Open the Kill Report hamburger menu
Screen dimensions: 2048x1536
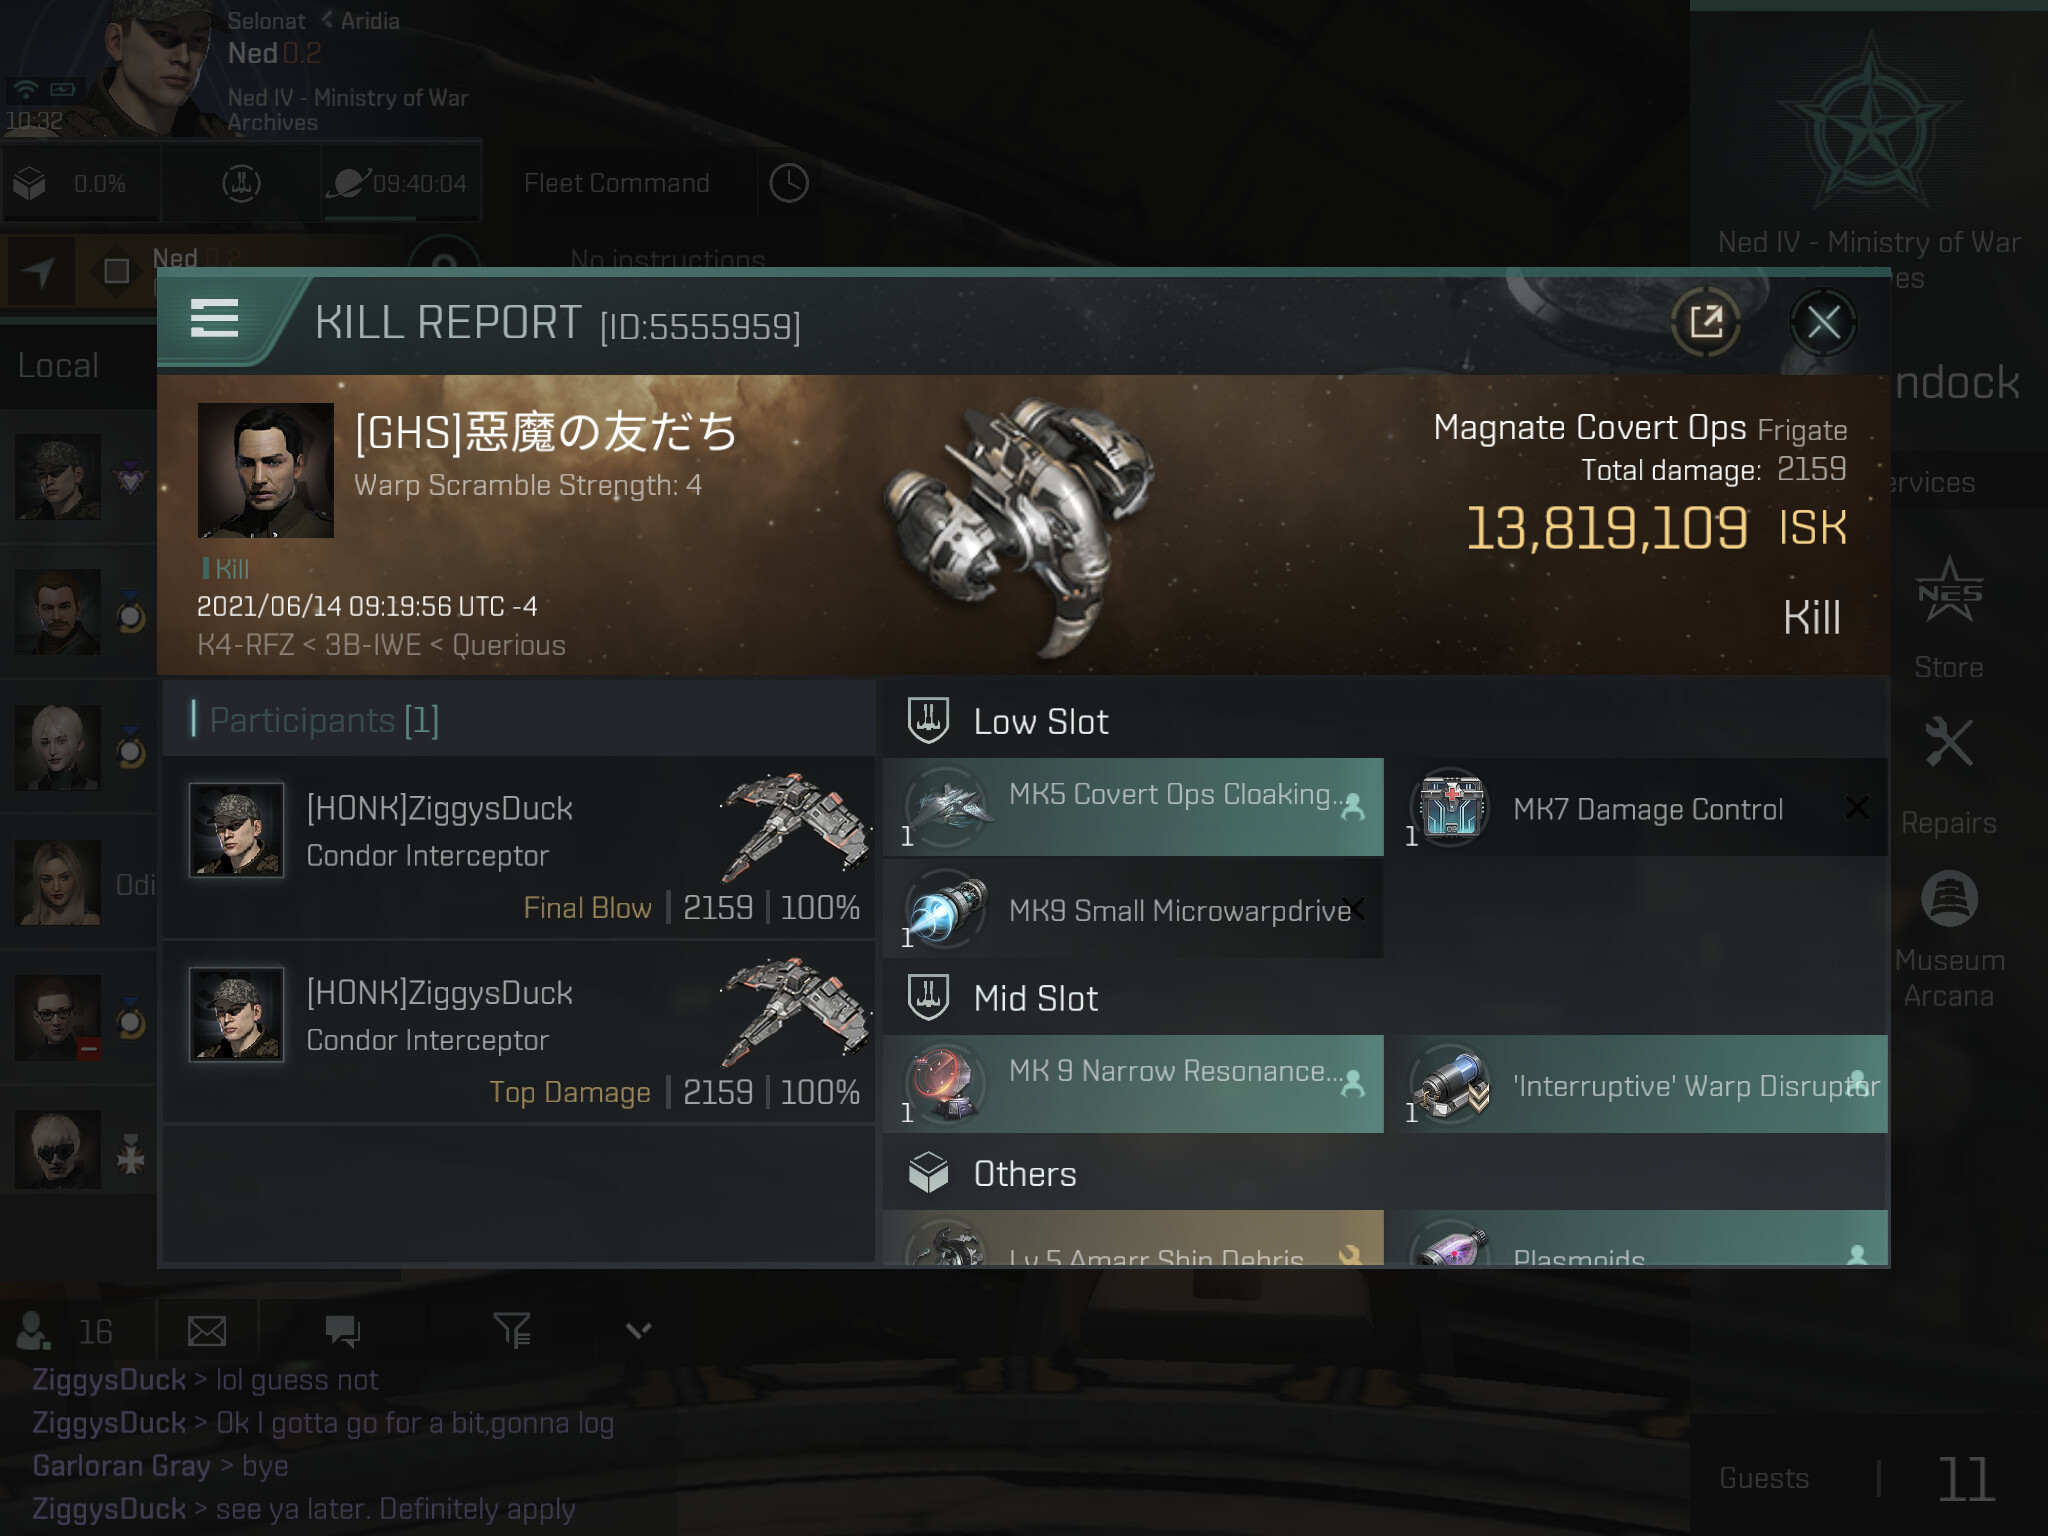tap(214, 319)
